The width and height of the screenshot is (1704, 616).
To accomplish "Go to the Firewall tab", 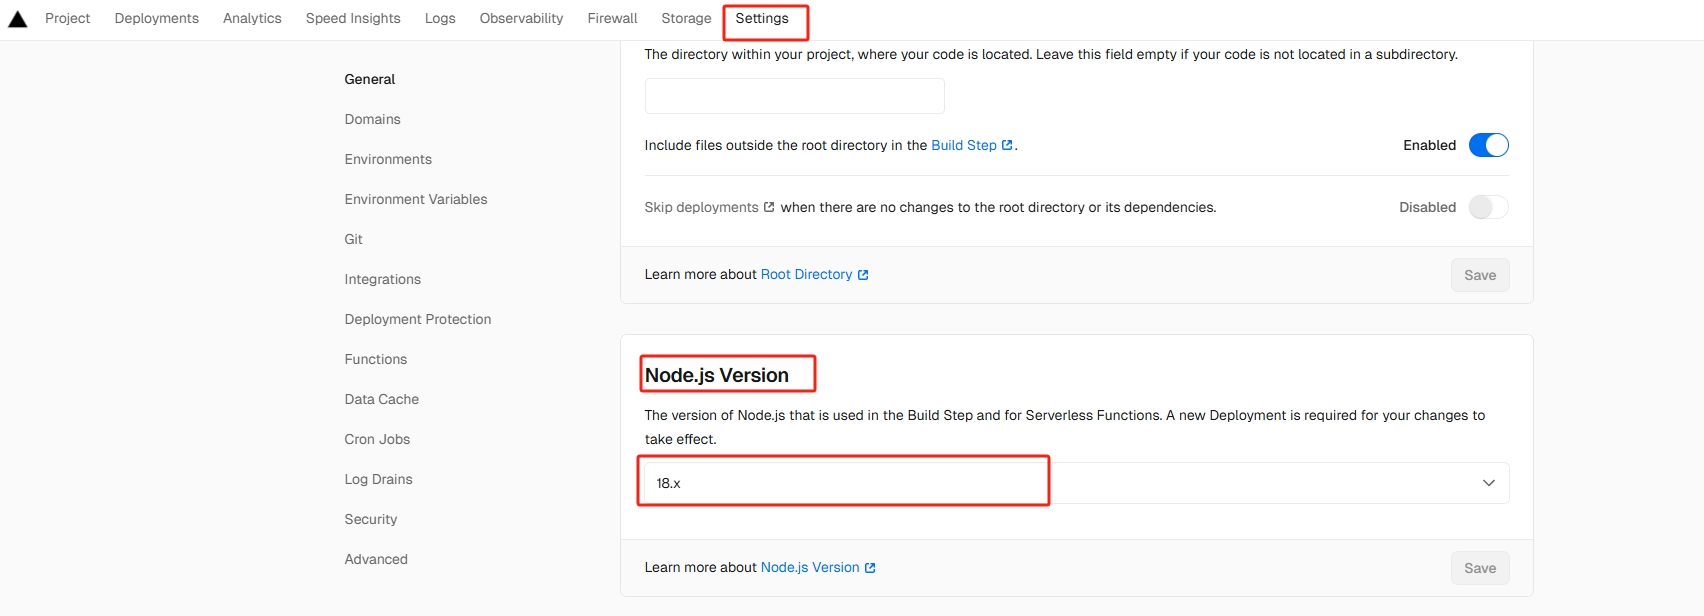I will (x=612, y=18).
